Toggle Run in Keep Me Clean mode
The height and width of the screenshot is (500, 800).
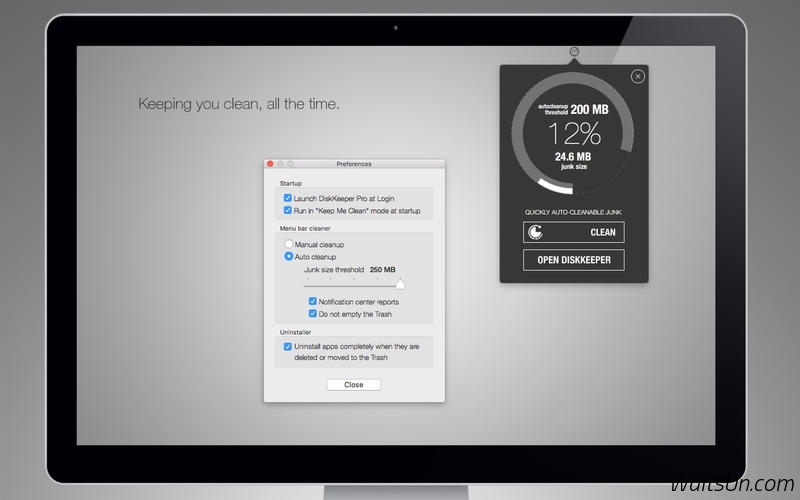coord(288,210)
